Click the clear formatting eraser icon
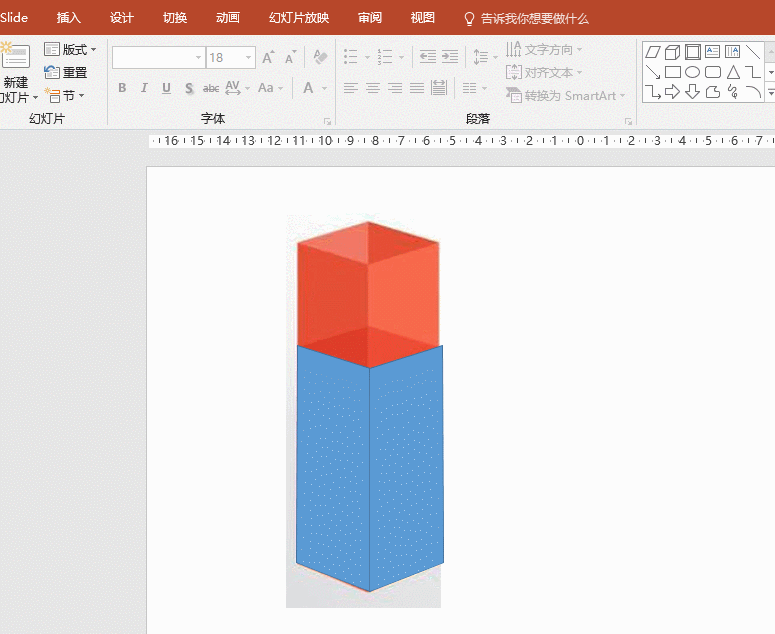Viewport: 775px width, 634px height. tap(320, 57)
